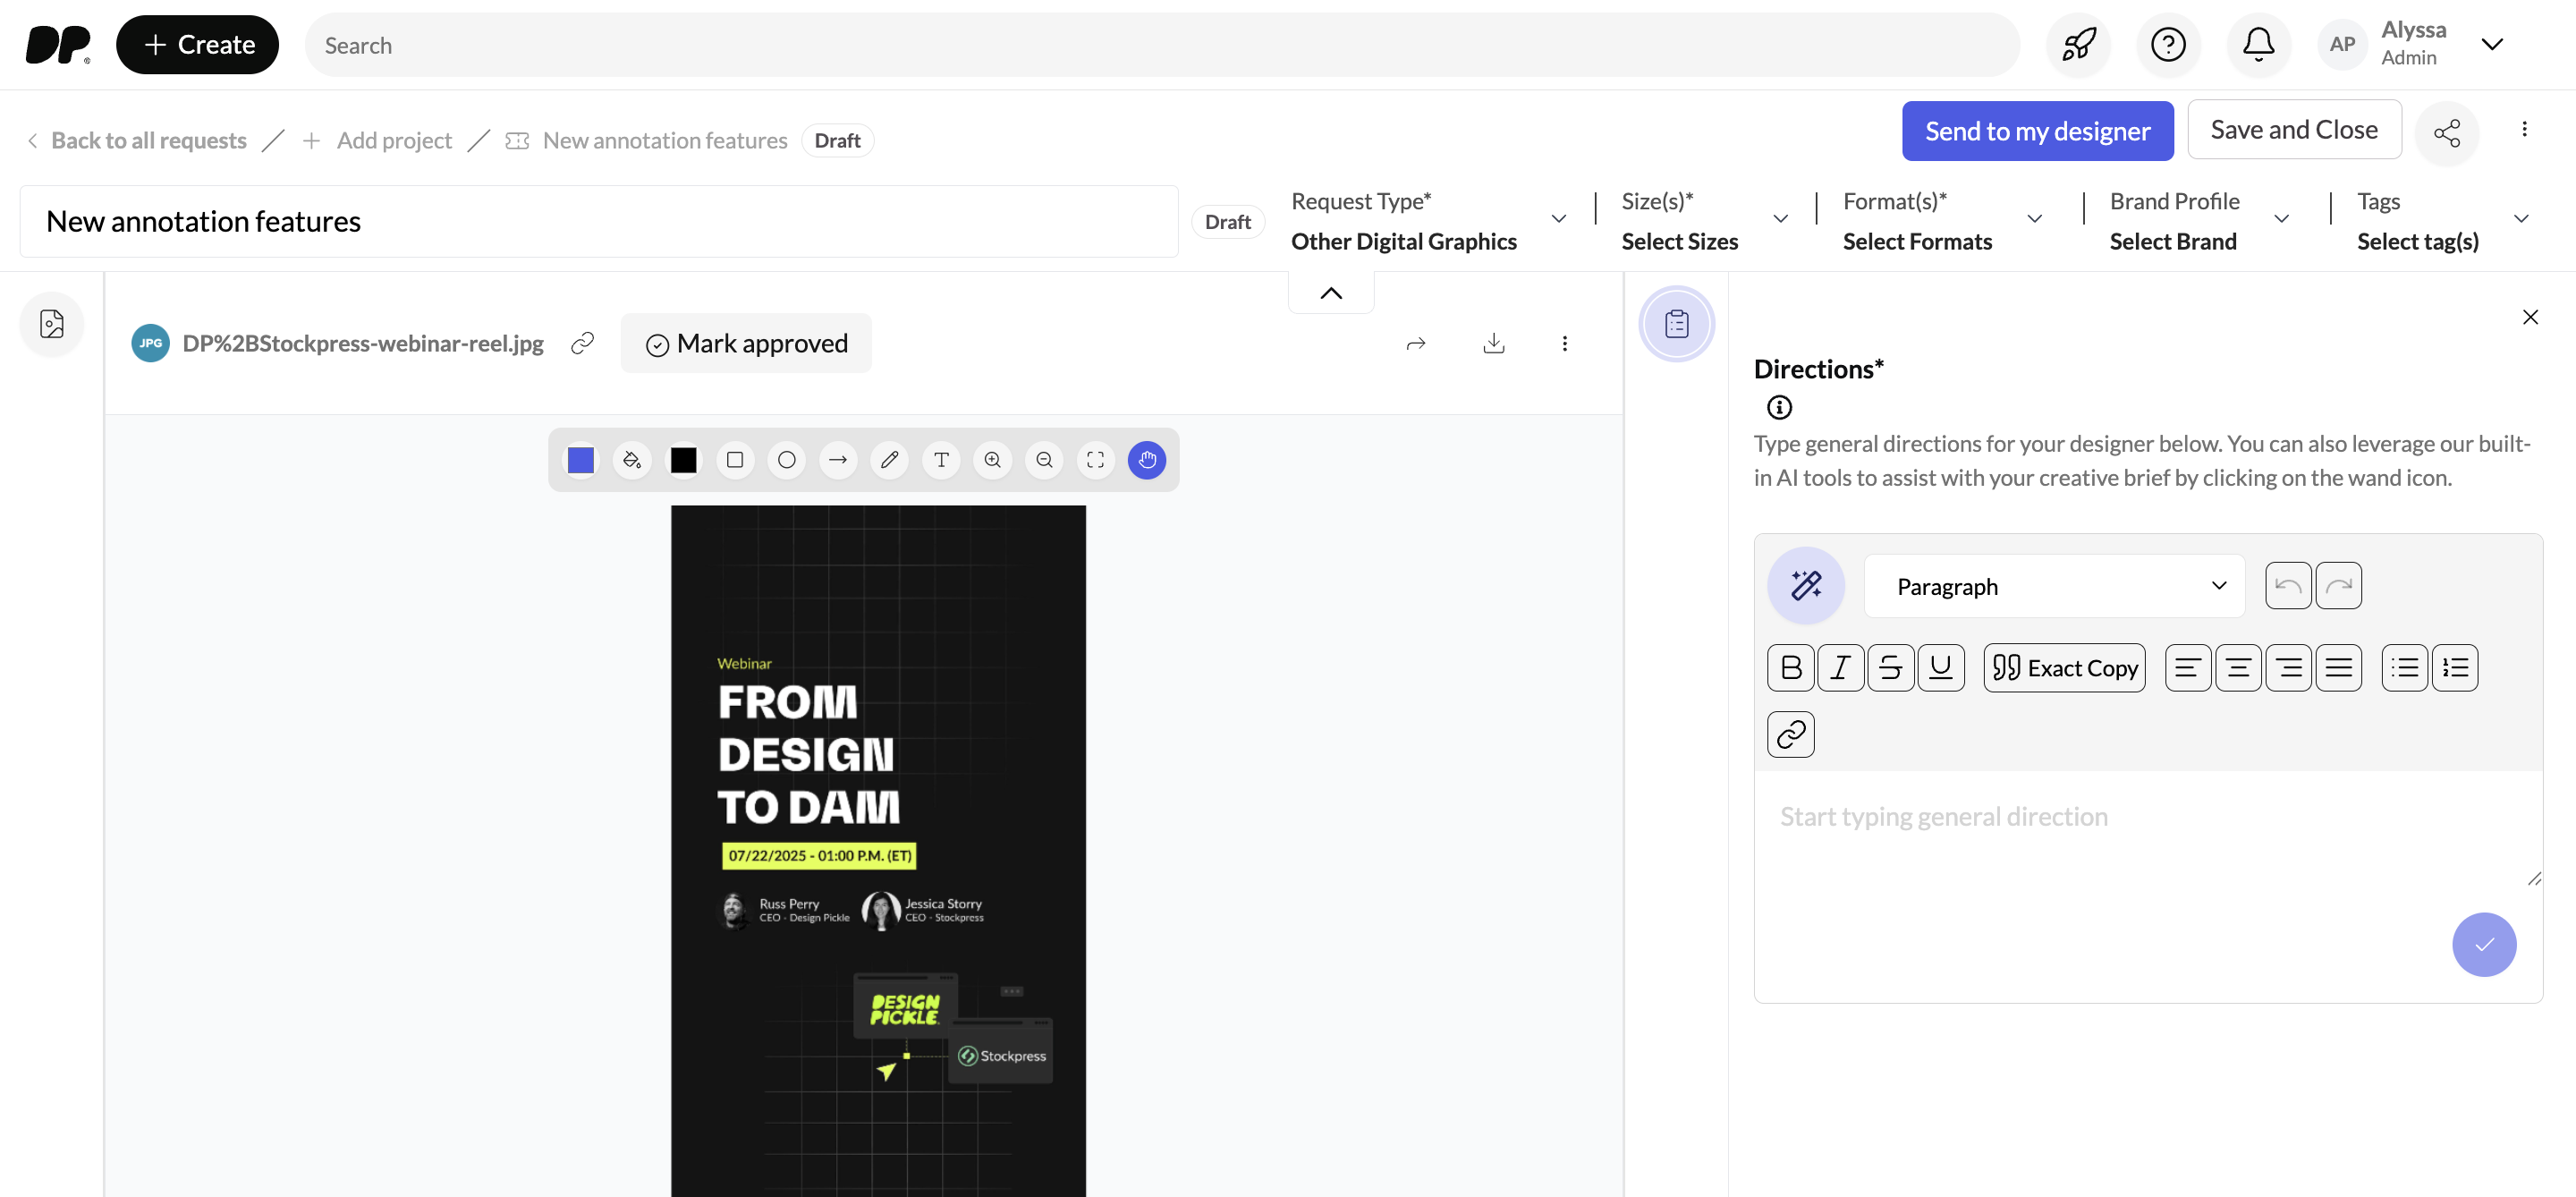Open the notifications bell
The image size is (2576, 1197).
pyautogui.click(x=2258, y=45)
